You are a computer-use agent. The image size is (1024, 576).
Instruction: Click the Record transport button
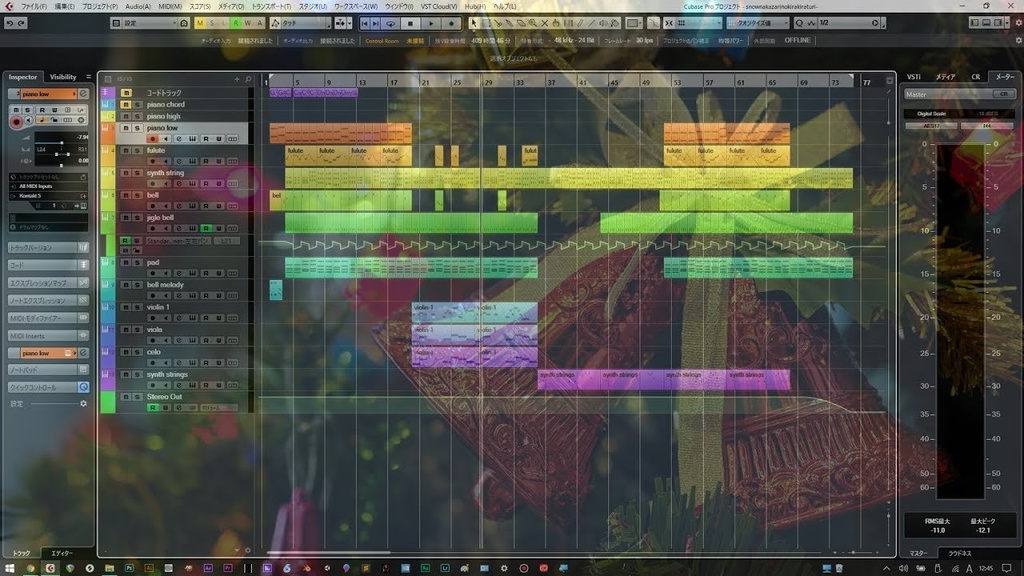(x=451, y=23)
